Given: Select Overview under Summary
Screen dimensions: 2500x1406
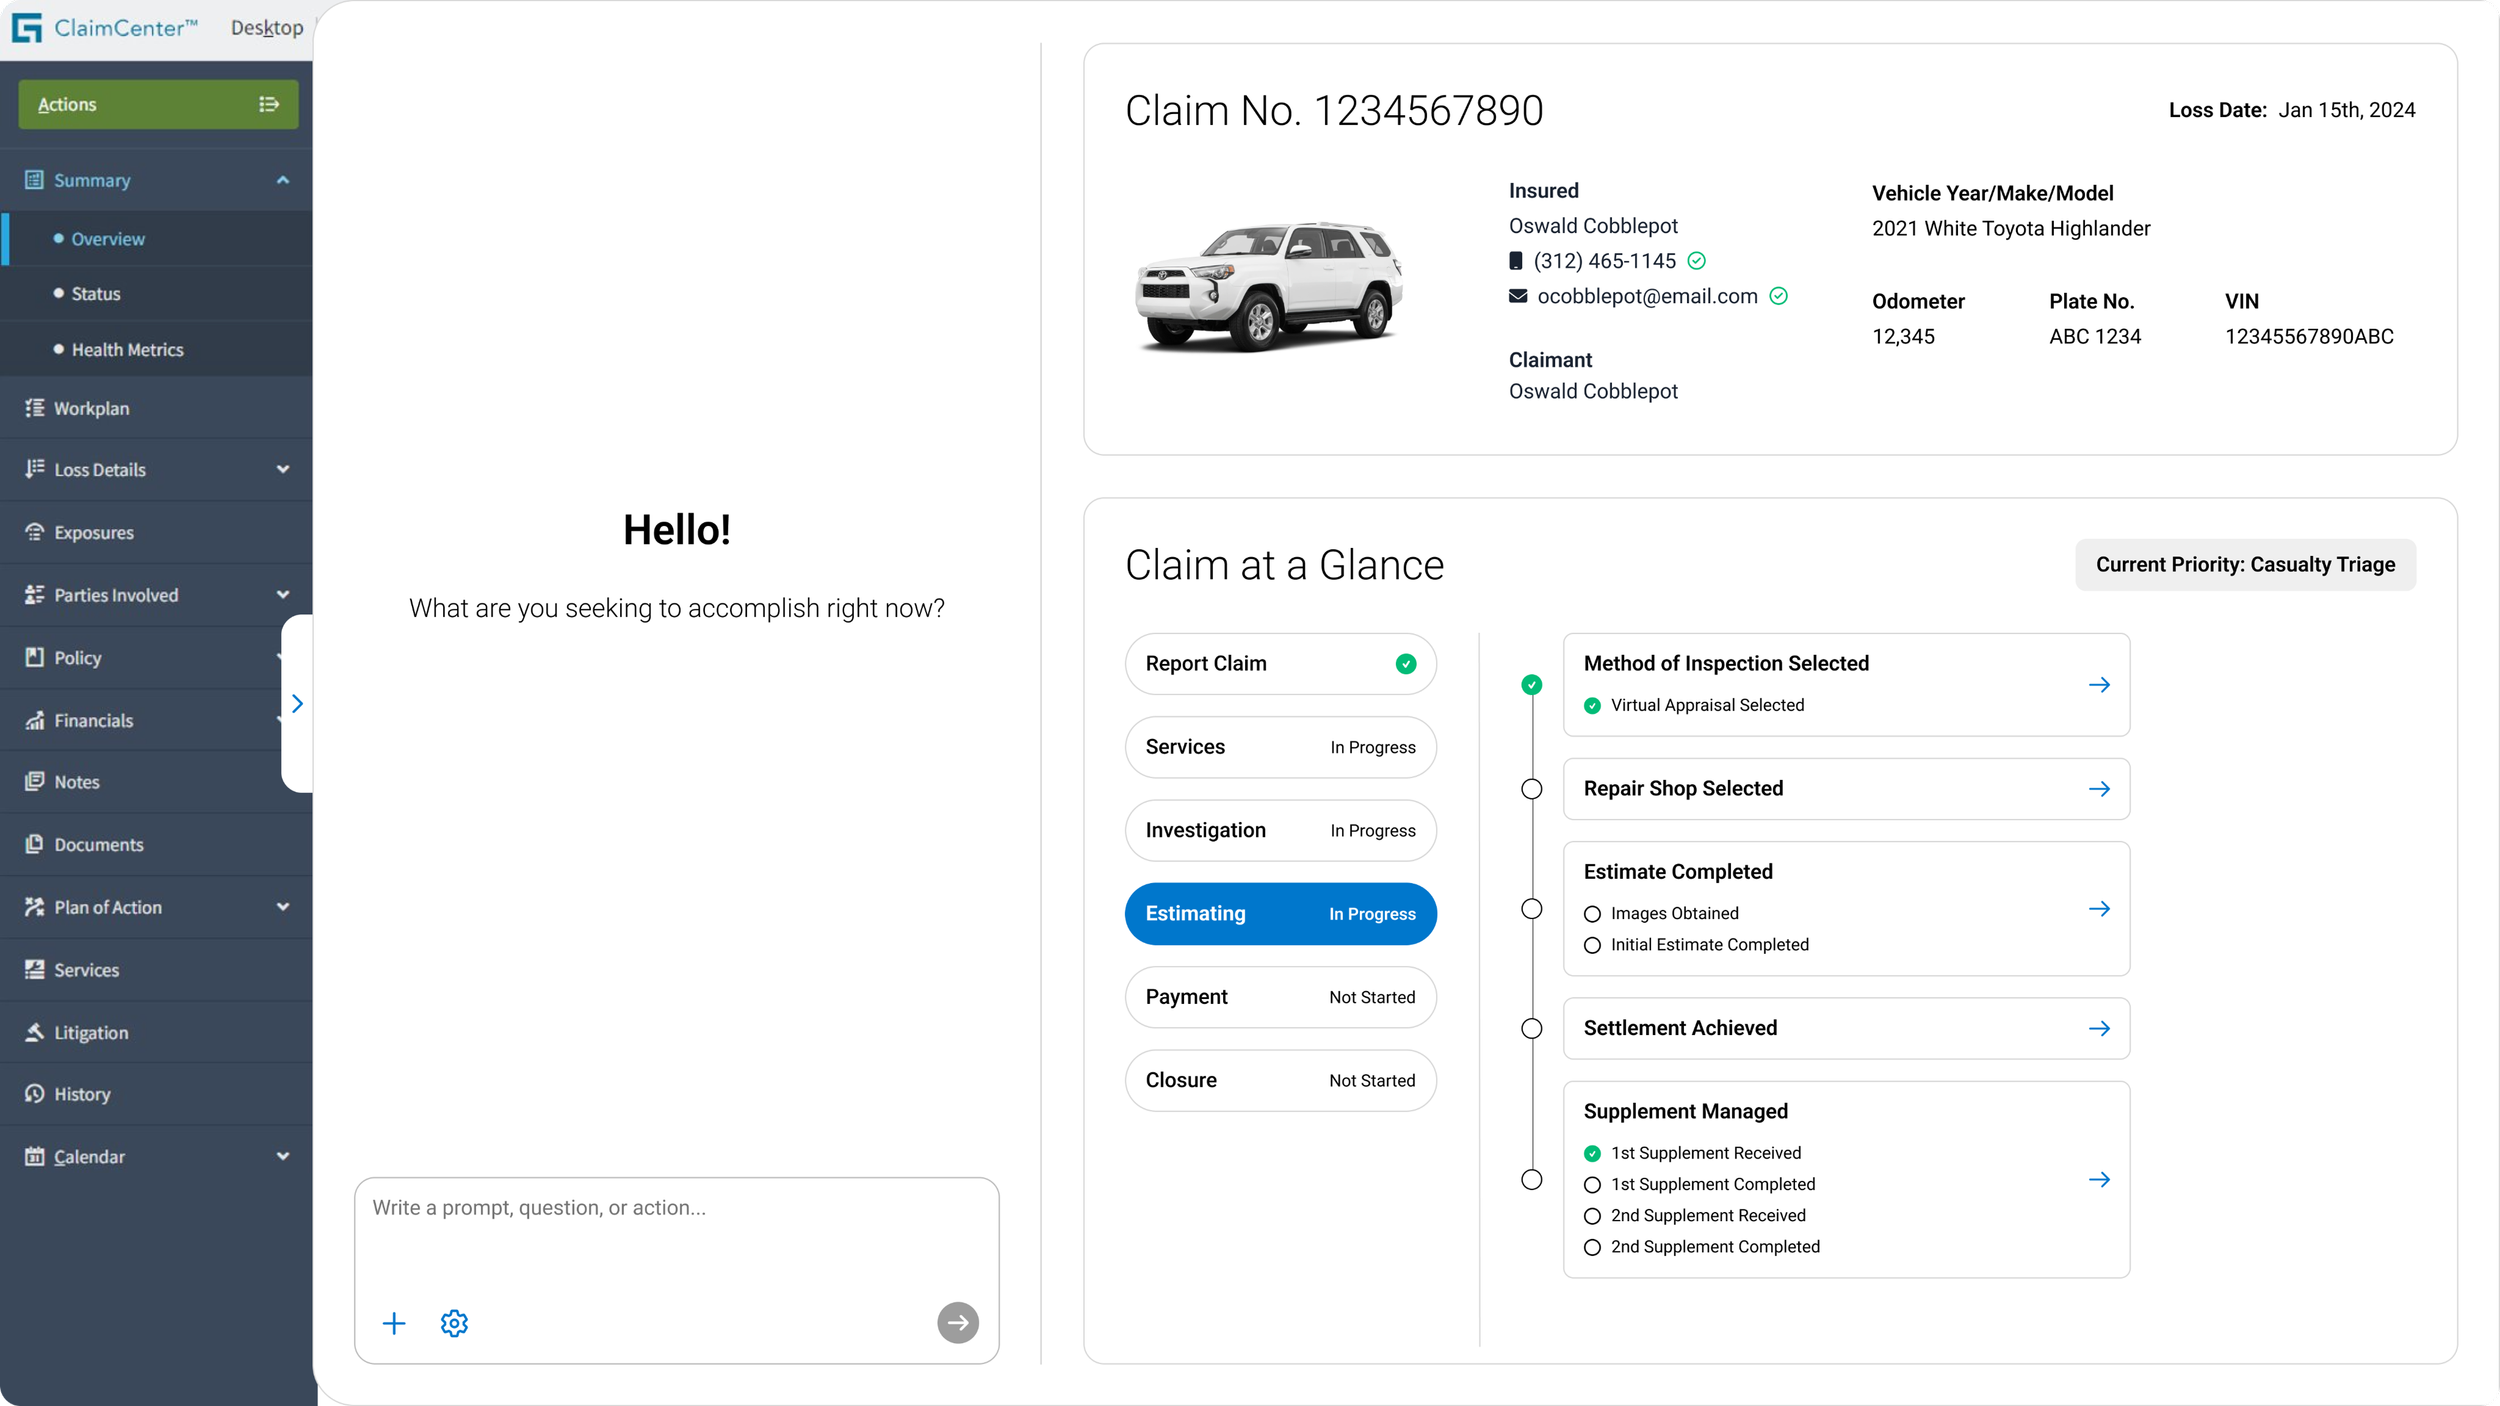Looking at the screenshot, I should click(108, 239).
